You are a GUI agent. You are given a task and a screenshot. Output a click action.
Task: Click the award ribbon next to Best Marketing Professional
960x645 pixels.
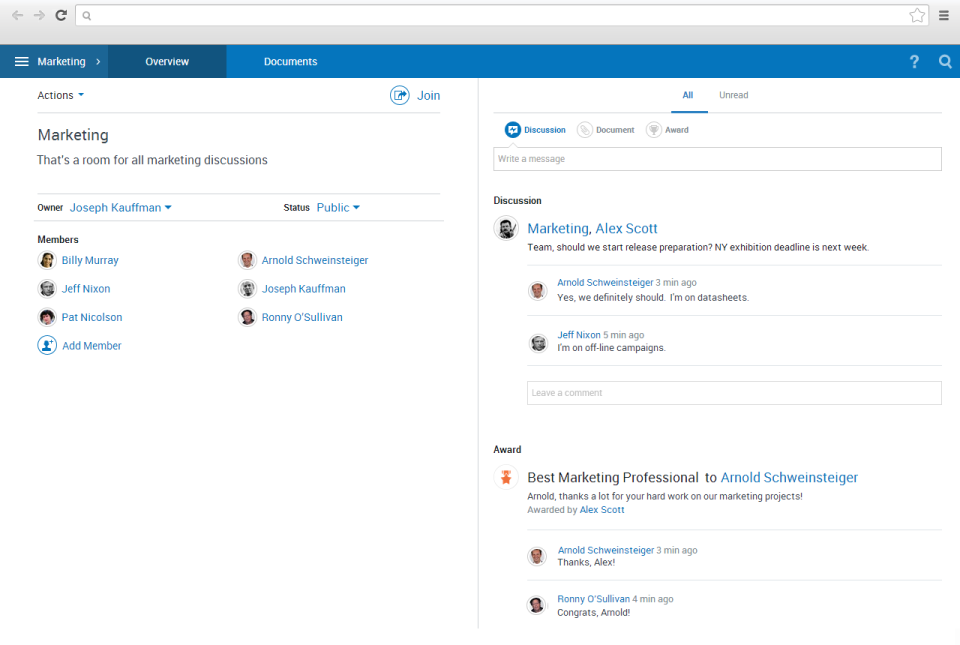coord(506,478)
